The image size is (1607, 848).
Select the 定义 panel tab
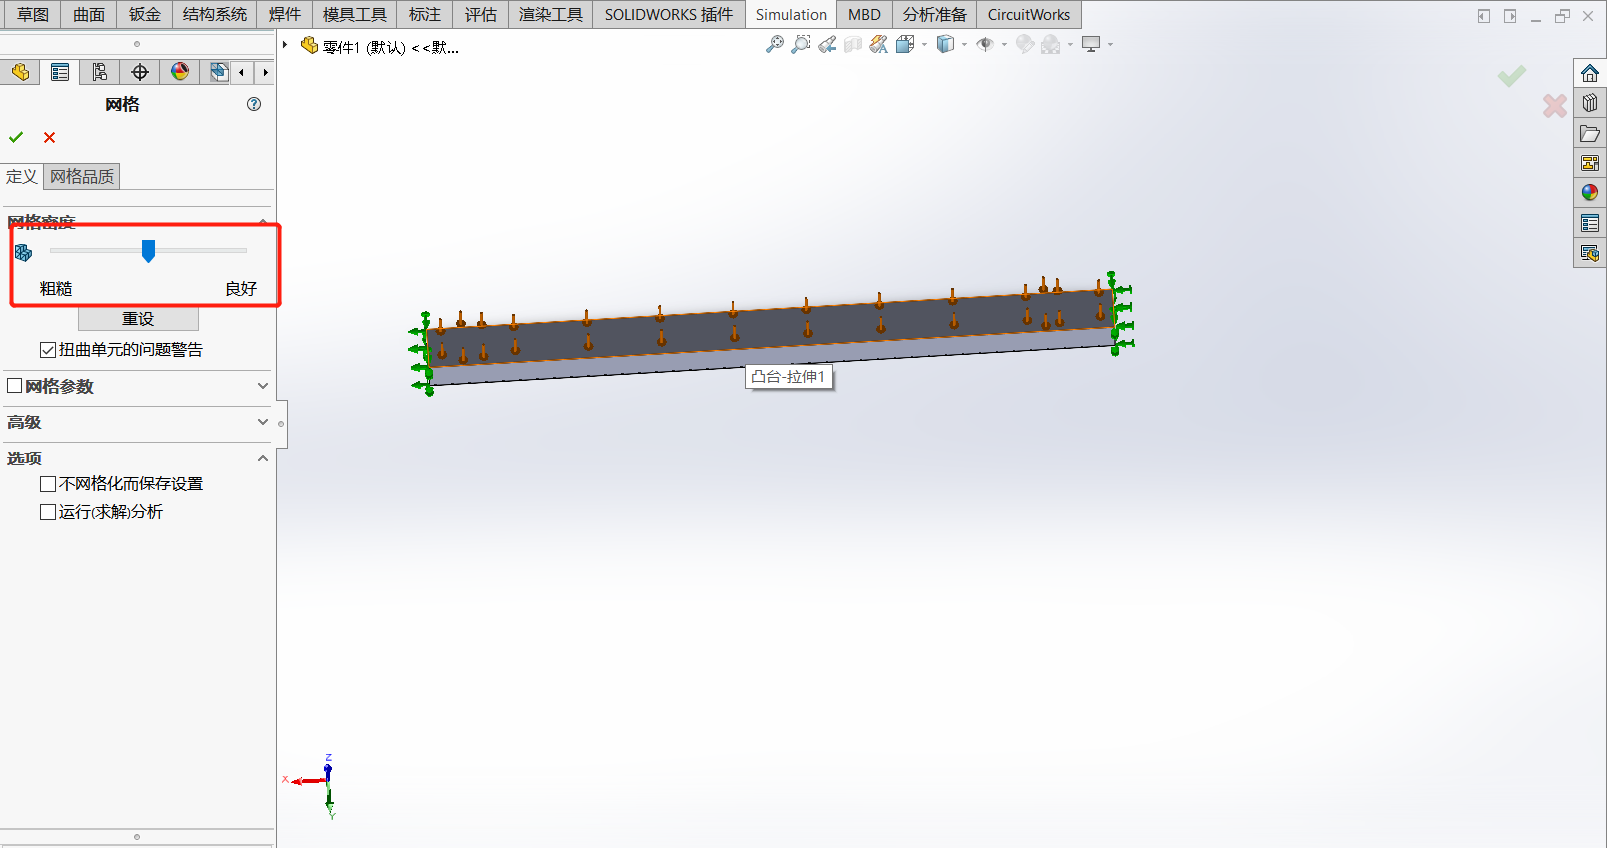click(21, 176)
